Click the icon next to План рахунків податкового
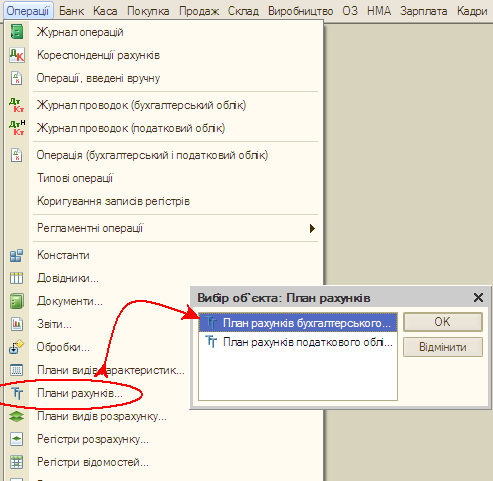This screenshot has height=481, width=493. point(211,342)
